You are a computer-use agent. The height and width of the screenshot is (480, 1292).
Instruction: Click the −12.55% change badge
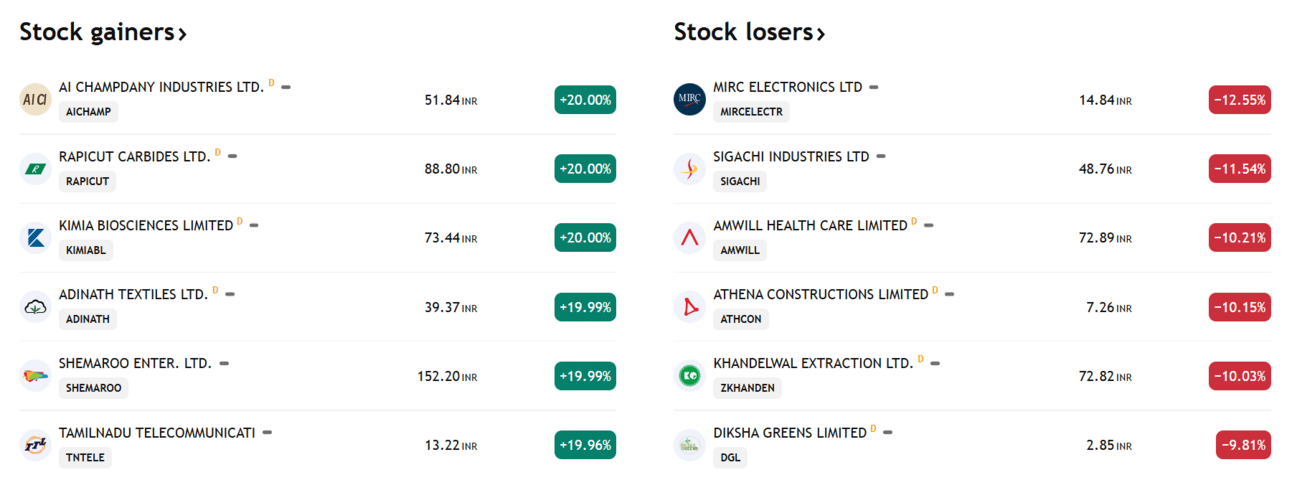(1239, 100)
